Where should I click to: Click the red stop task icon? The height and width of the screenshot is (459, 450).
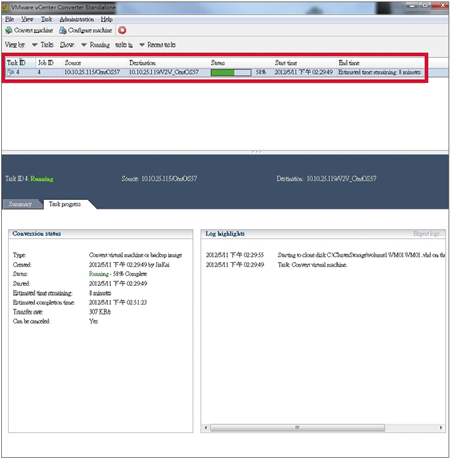122,30
